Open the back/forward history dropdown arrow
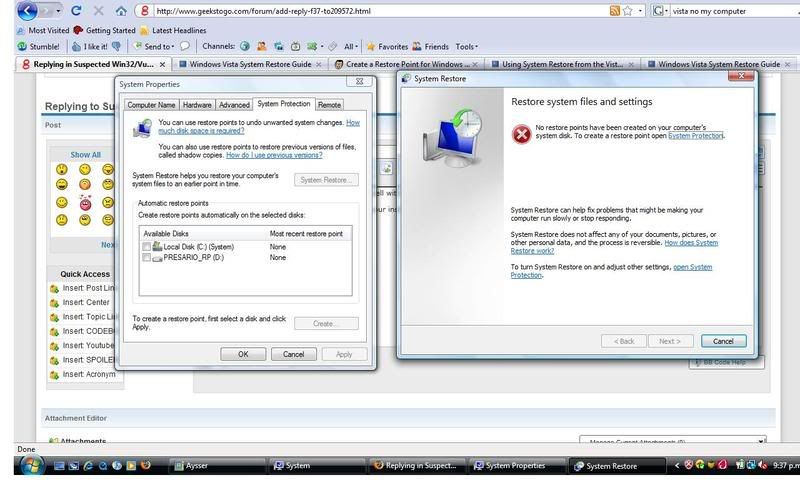This screenshot has width=800, height=500. (x=58, y=11)
